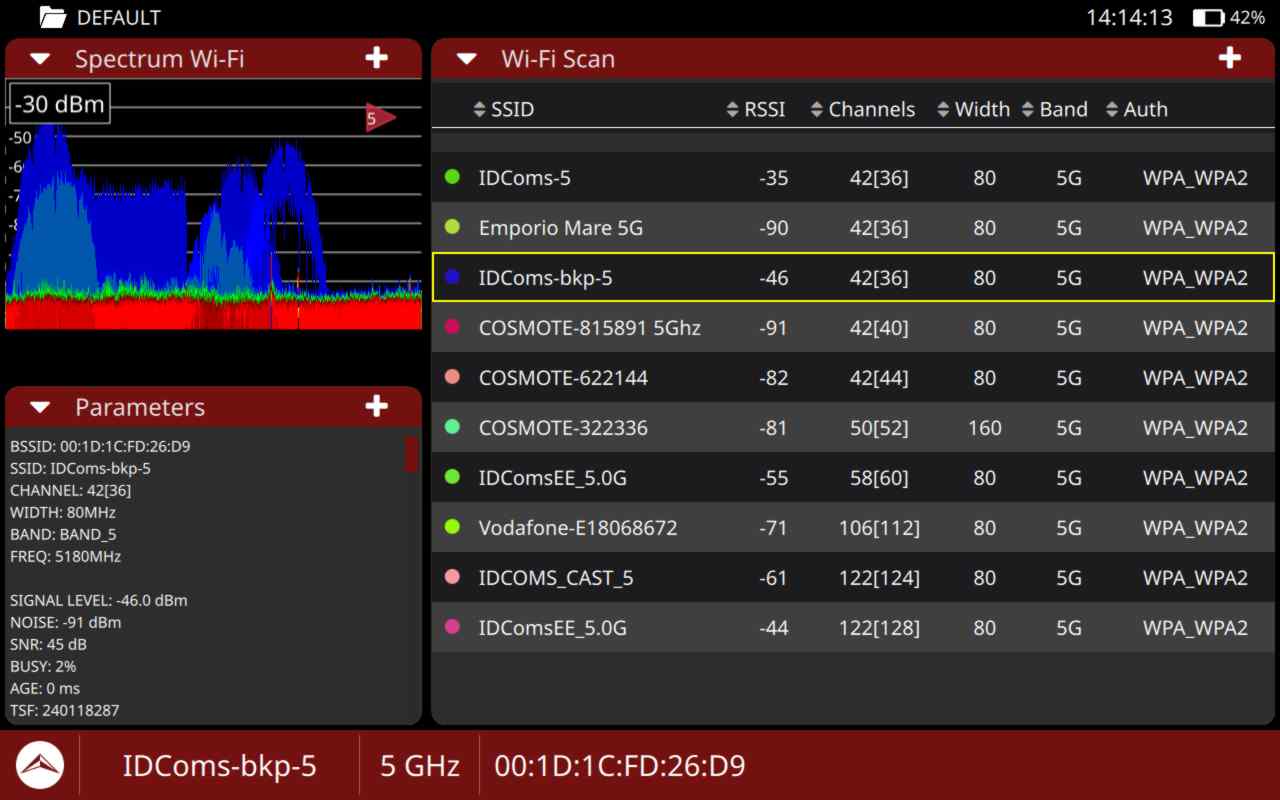Click blue color dot of IDComs-bkp-5
1280x800 pixels.
coord(452,277)
